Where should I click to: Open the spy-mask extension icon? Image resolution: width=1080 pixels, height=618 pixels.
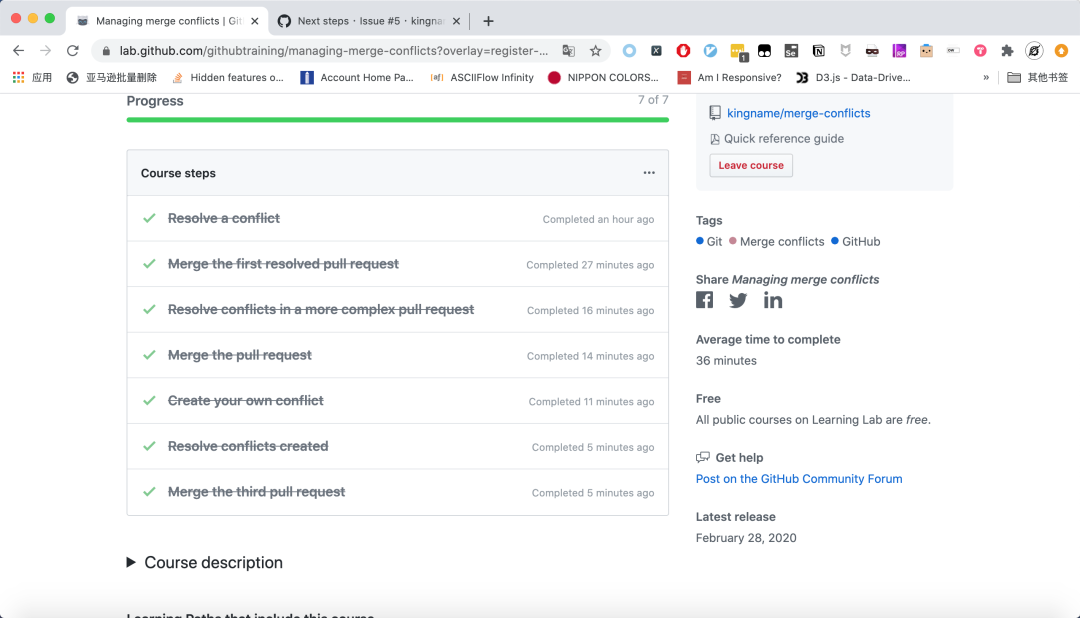(x=872, y=50)
